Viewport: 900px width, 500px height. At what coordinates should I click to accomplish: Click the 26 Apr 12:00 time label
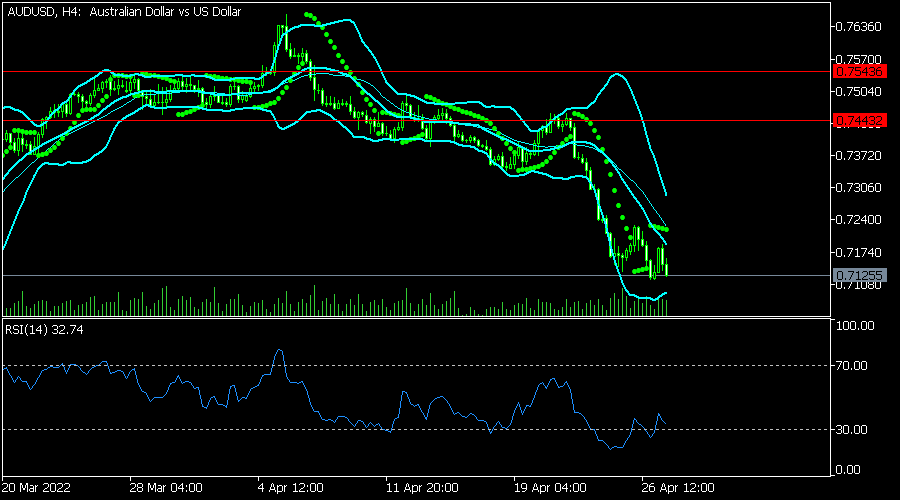[x=678, y=488]
